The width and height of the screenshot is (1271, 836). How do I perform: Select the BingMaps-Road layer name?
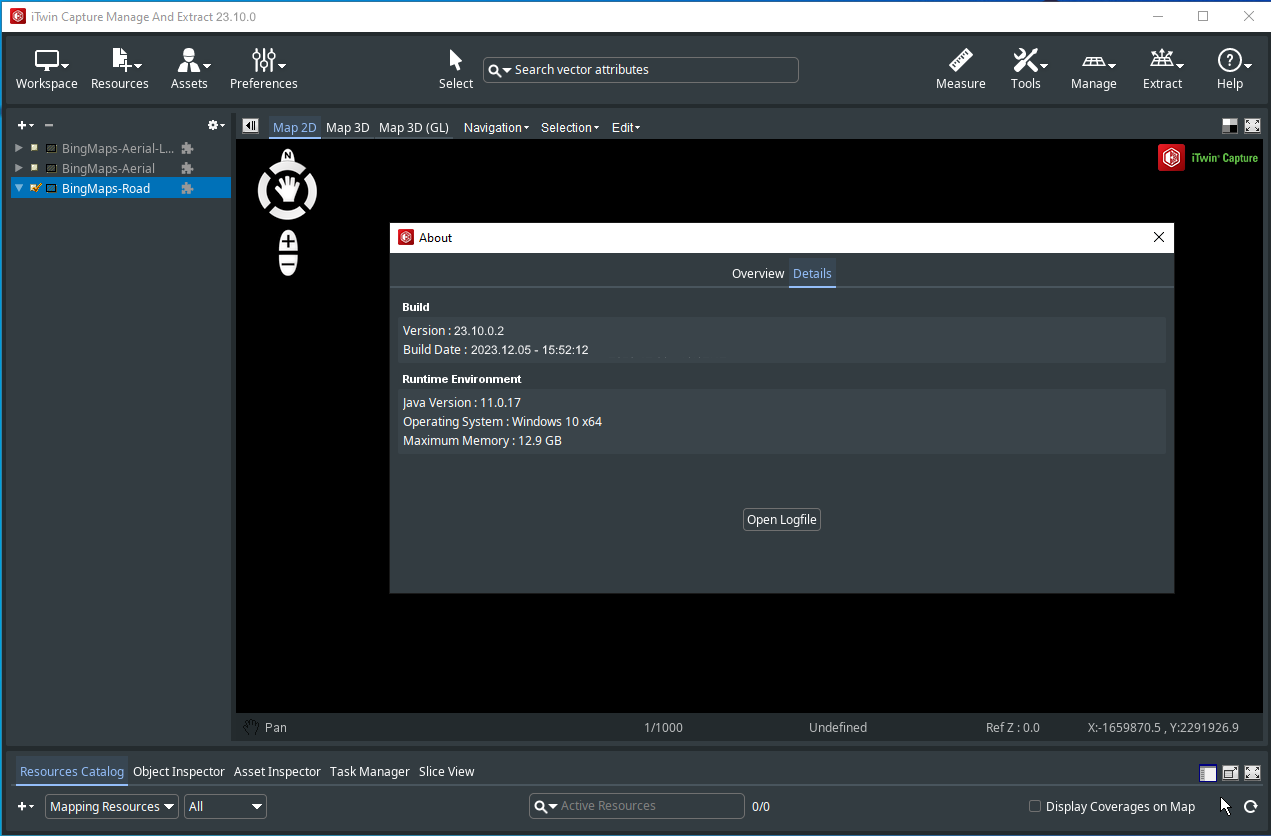(x=106, y=188)
